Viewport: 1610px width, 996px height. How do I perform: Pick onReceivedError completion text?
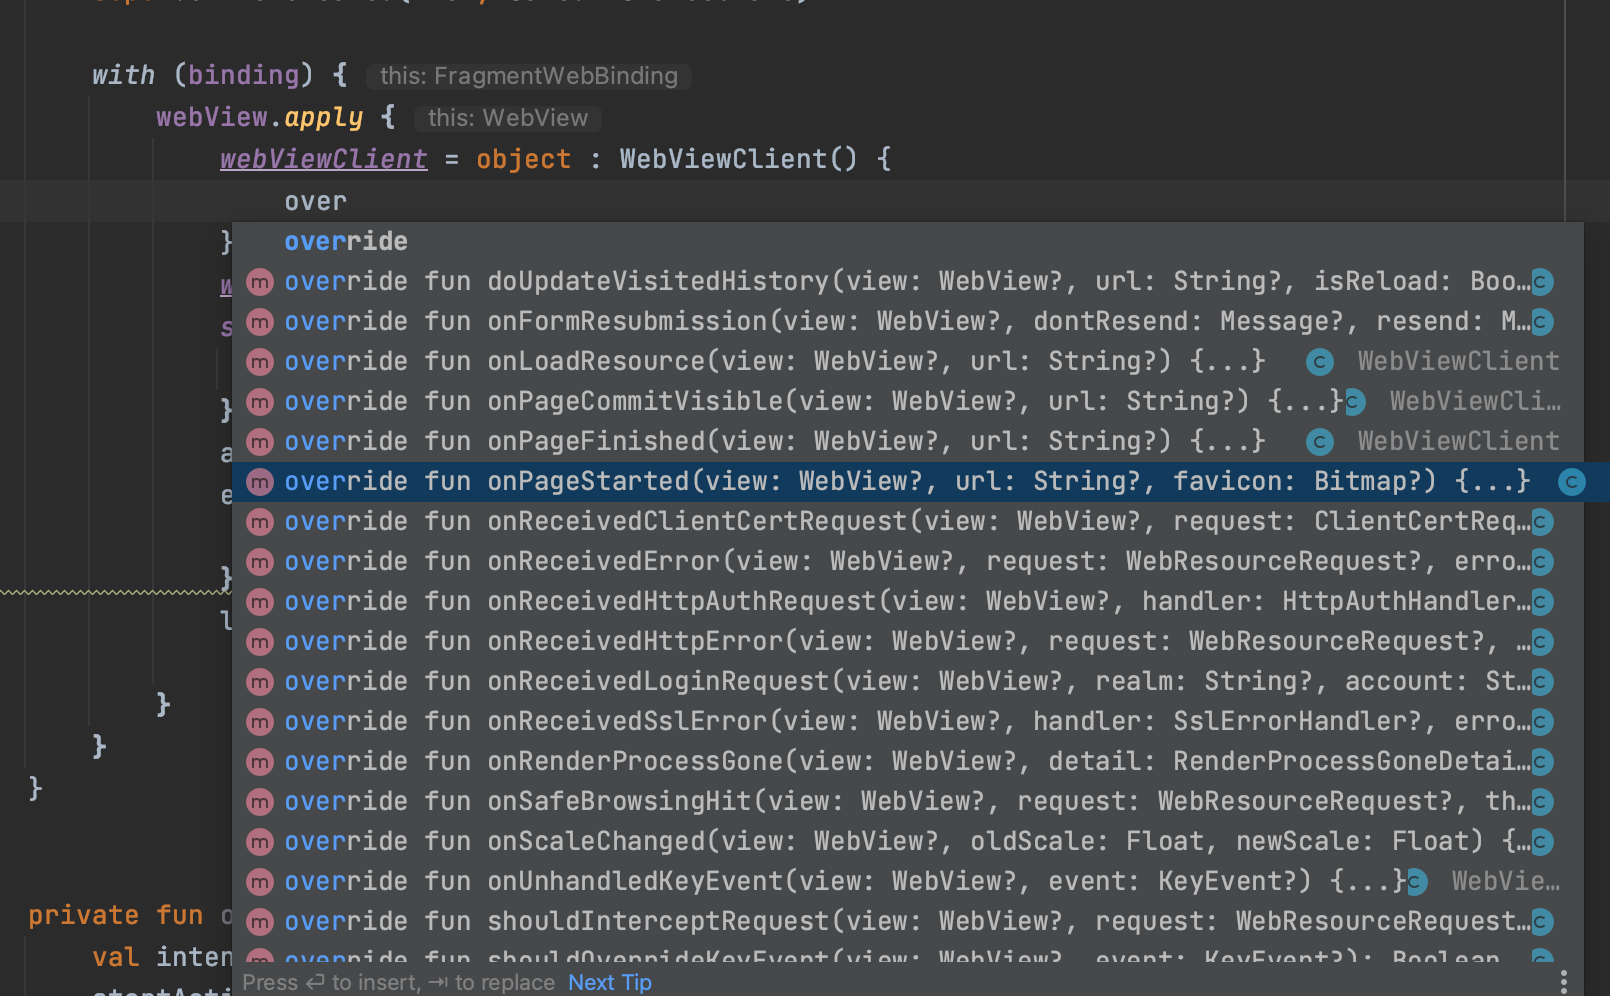pos(907,561)
